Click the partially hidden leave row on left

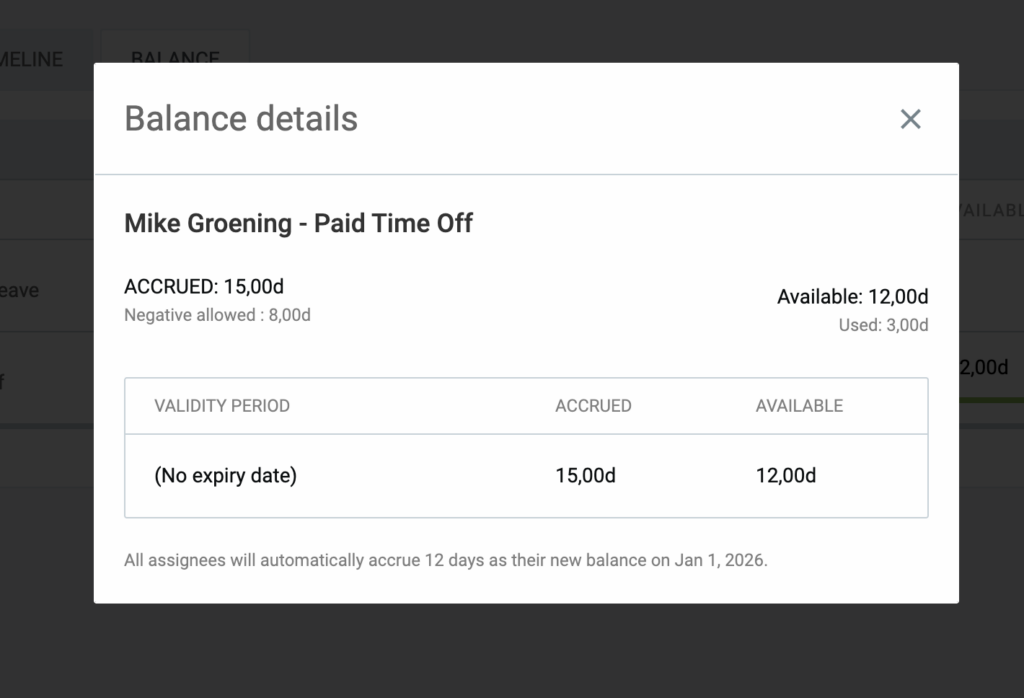pos(20,291)
